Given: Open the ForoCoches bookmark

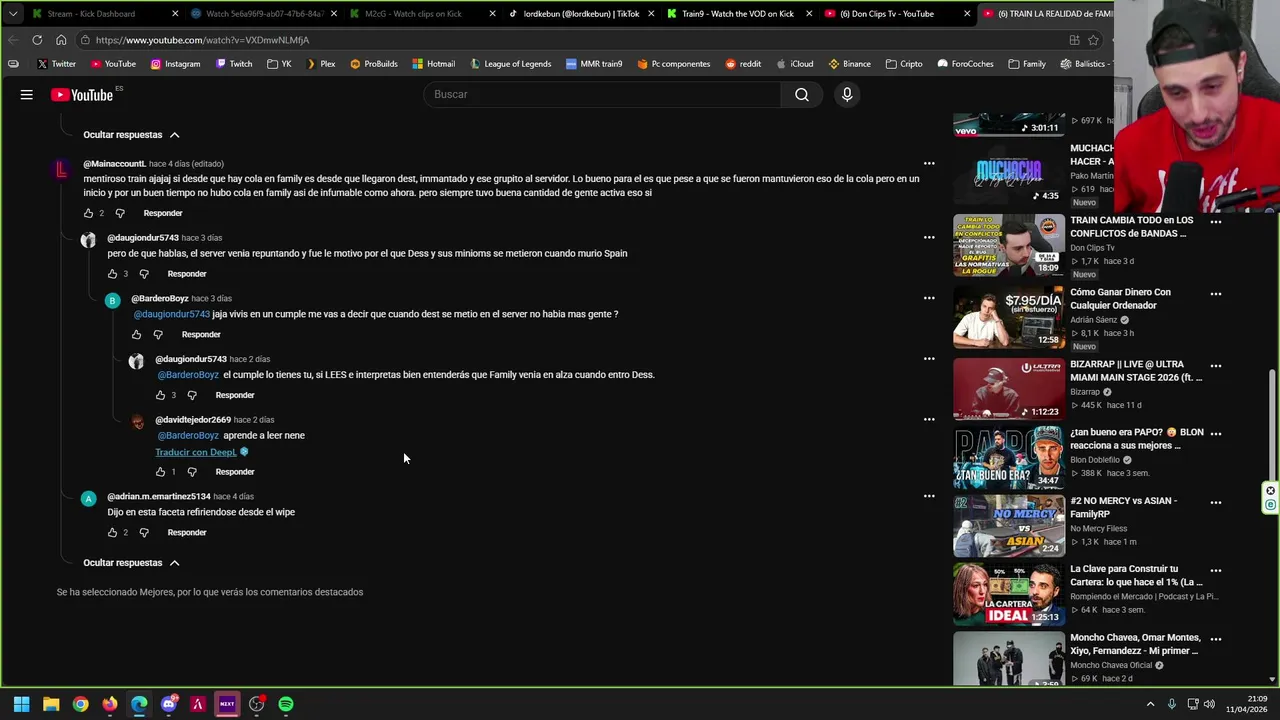Looking at the screenshot, I should (x=965, y=64).
